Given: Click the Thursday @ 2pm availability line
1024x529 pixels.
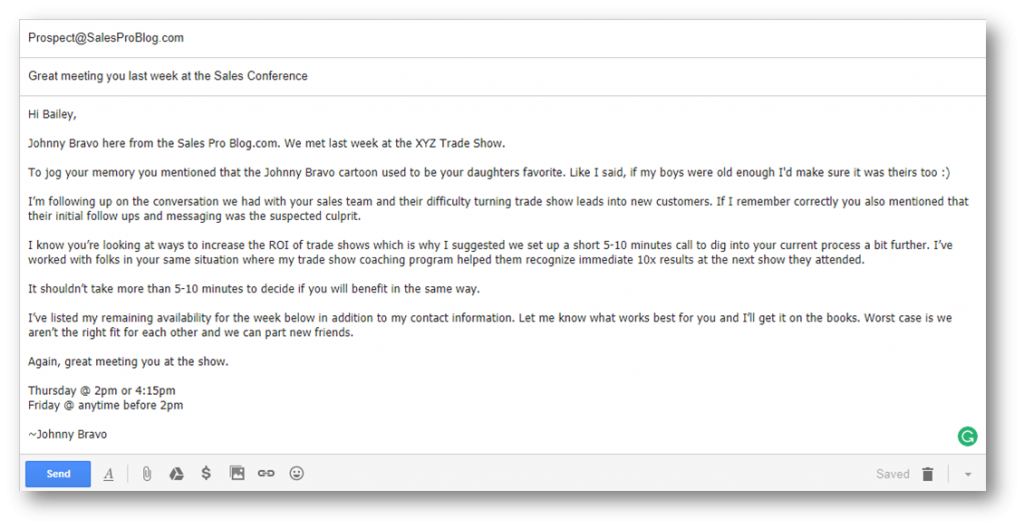Looking at the screenshot, I should tap(102, 391).
